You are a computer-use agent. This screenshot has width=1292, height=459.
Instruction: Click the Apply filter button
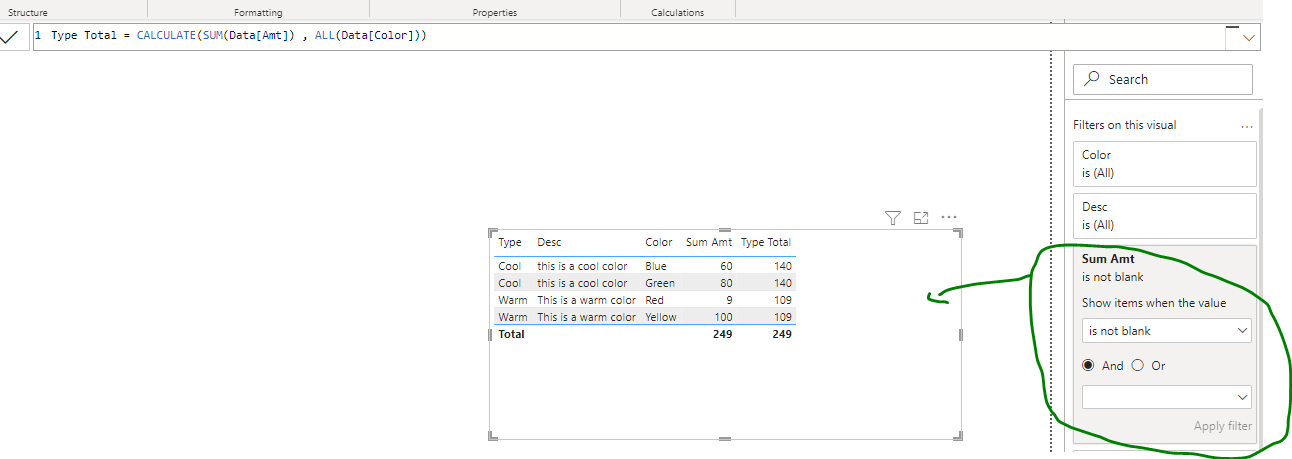tap(1222, 426)
